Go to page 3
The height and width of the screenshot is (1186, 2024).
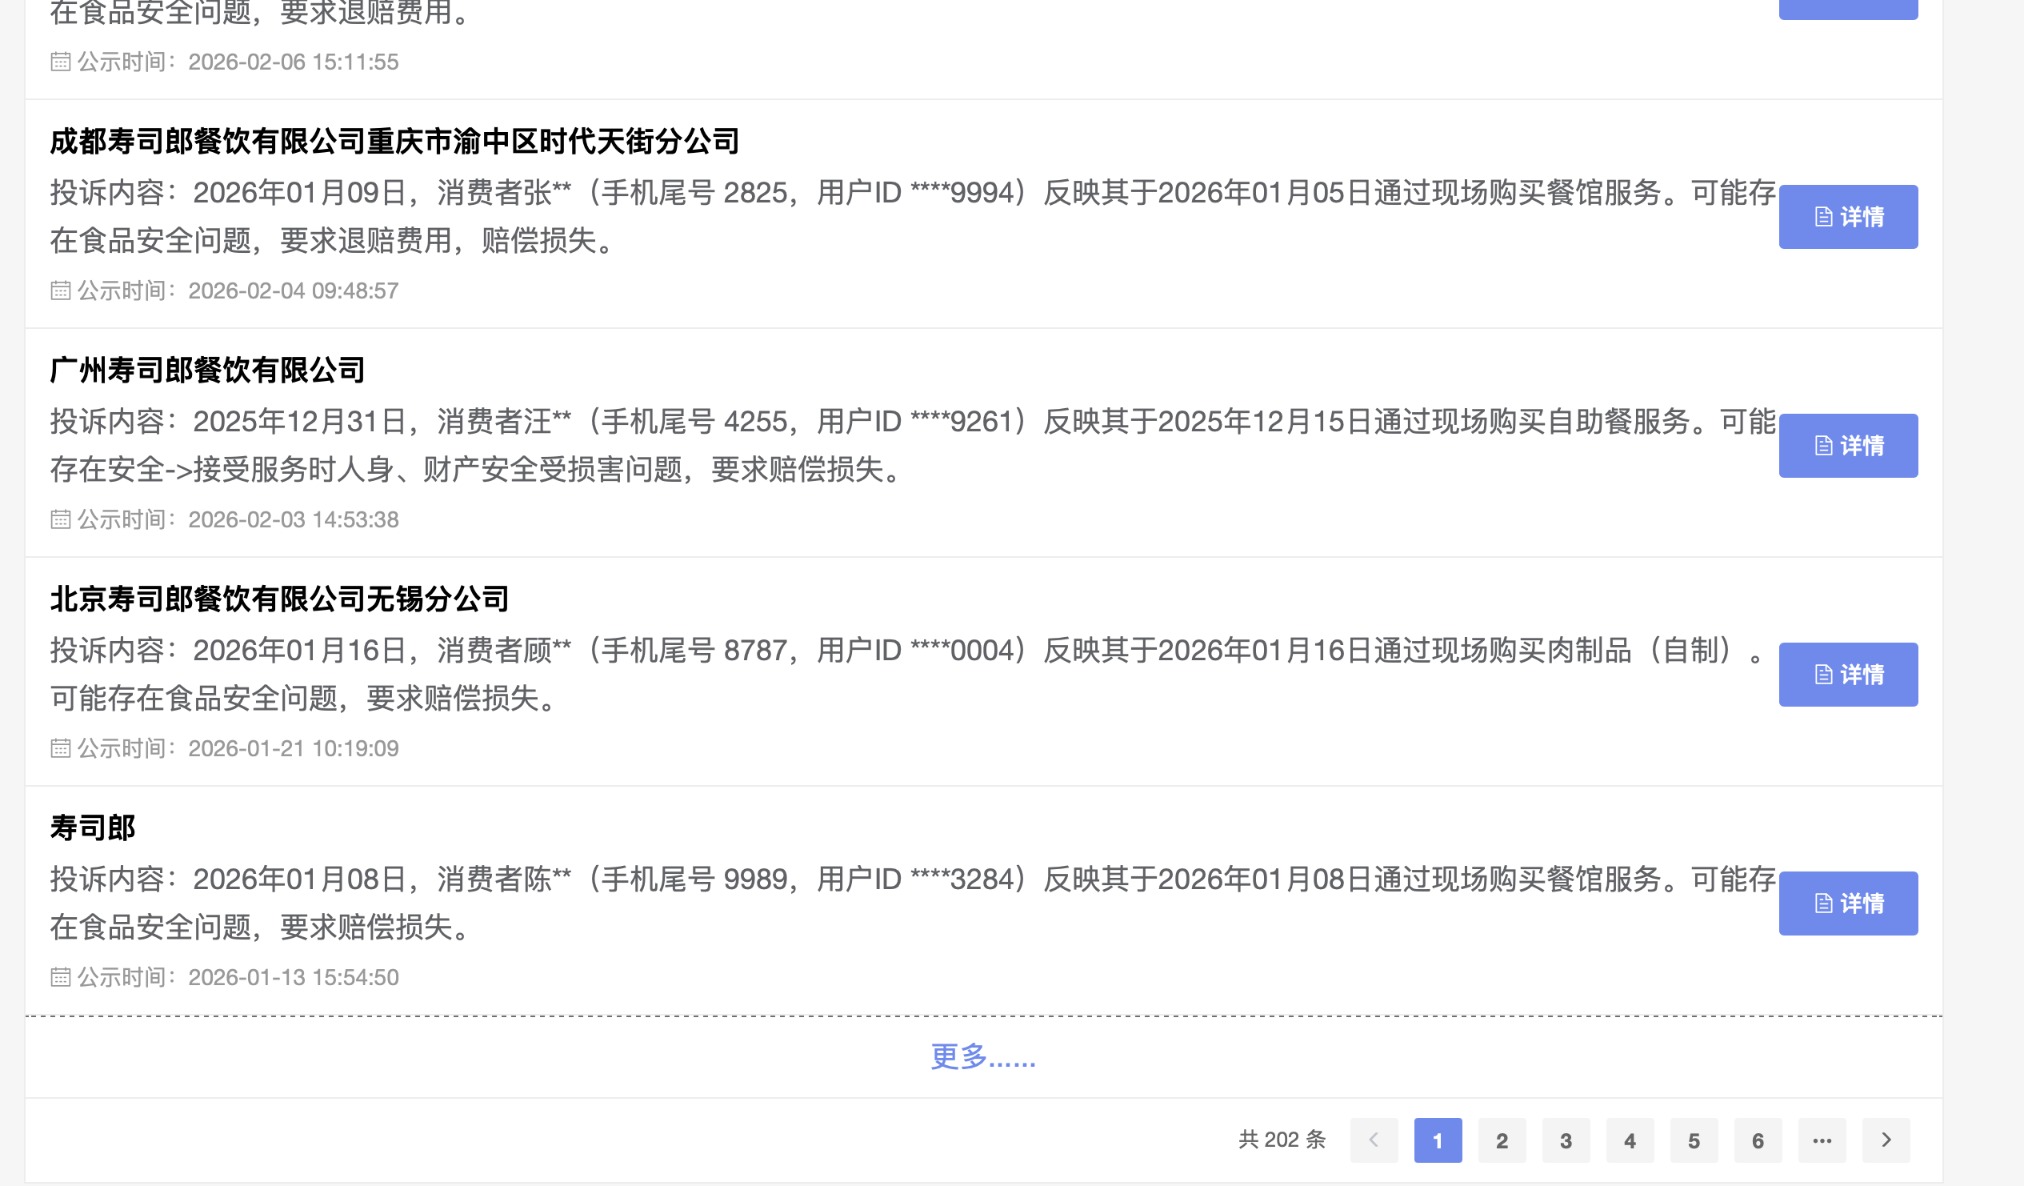point(1566,1140)
